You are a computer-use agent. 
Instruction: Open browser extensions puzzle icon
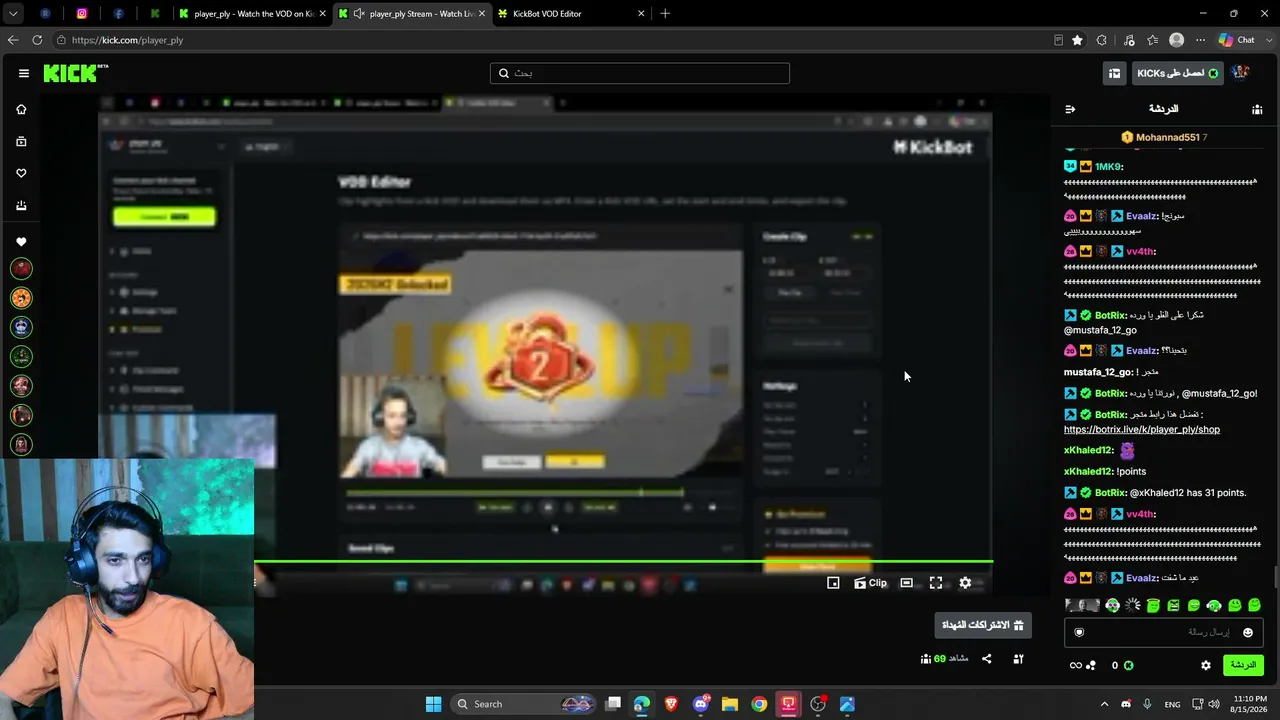pos(1101,40)
